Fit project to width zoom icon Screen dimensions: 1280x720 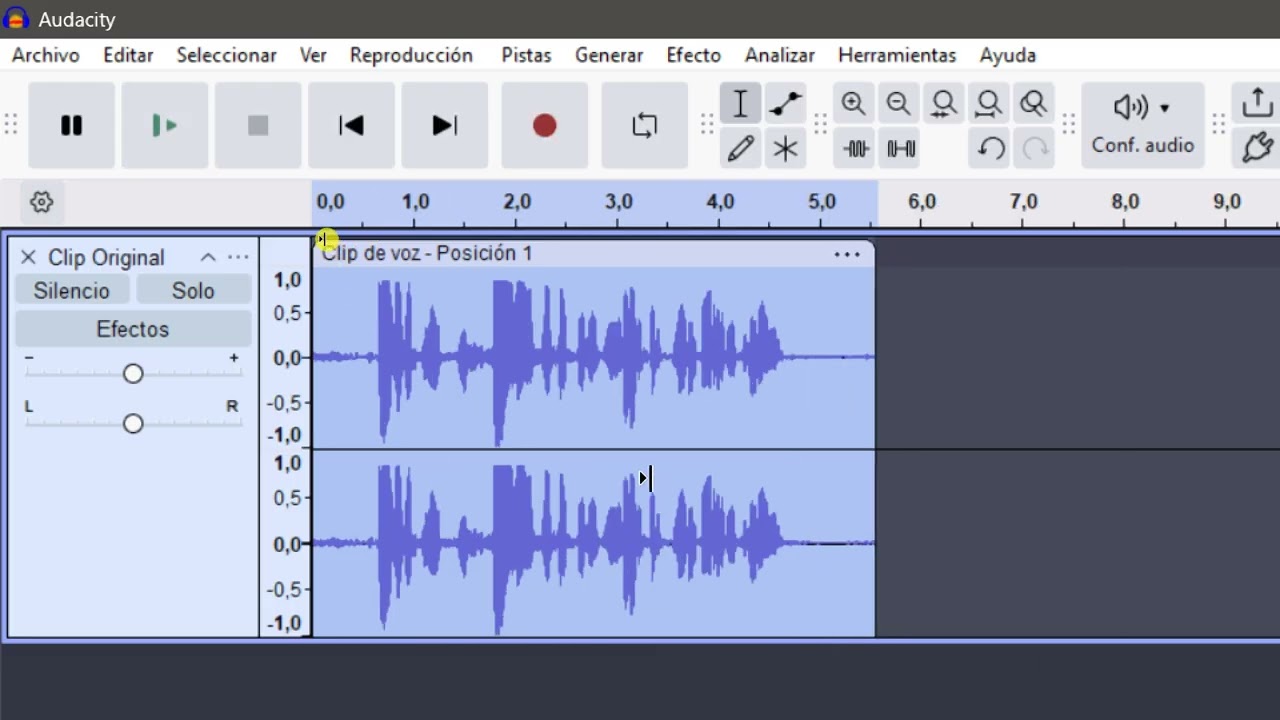click(988, 103)
